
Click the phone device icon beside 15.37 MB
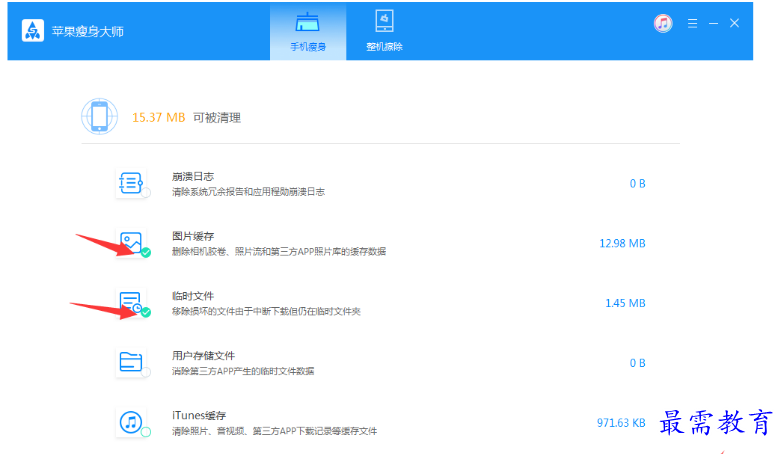point(100,117)
